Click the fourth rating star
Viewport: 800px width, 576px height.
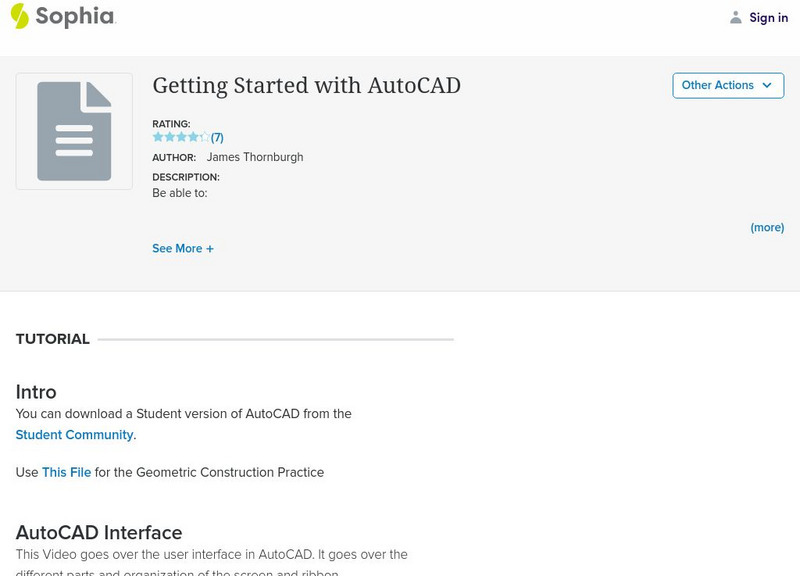pos(194,137)
